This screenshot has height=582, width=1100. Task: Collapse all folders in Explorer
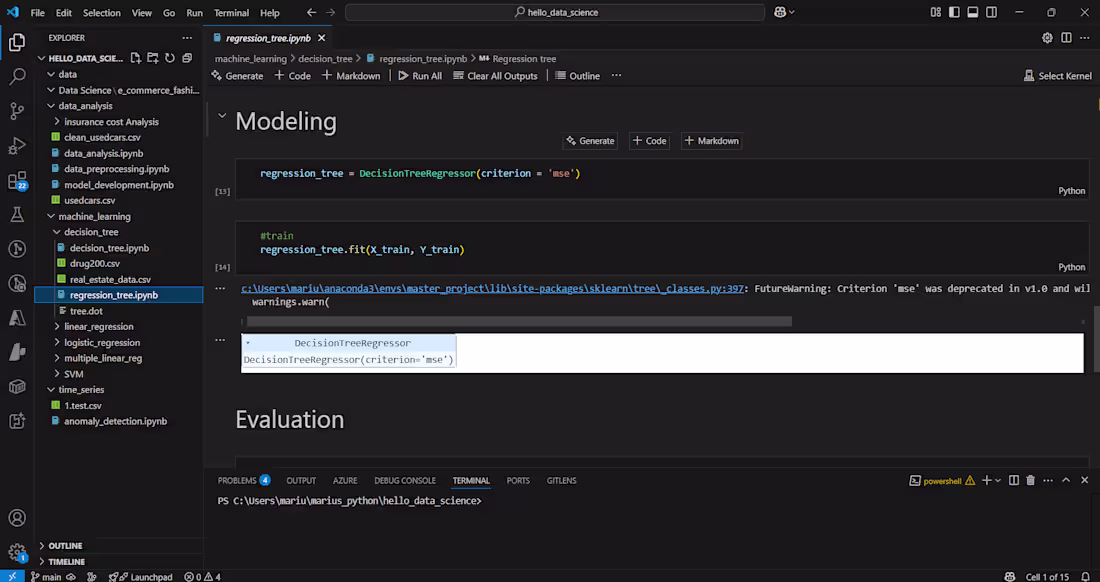click(187, 58)
